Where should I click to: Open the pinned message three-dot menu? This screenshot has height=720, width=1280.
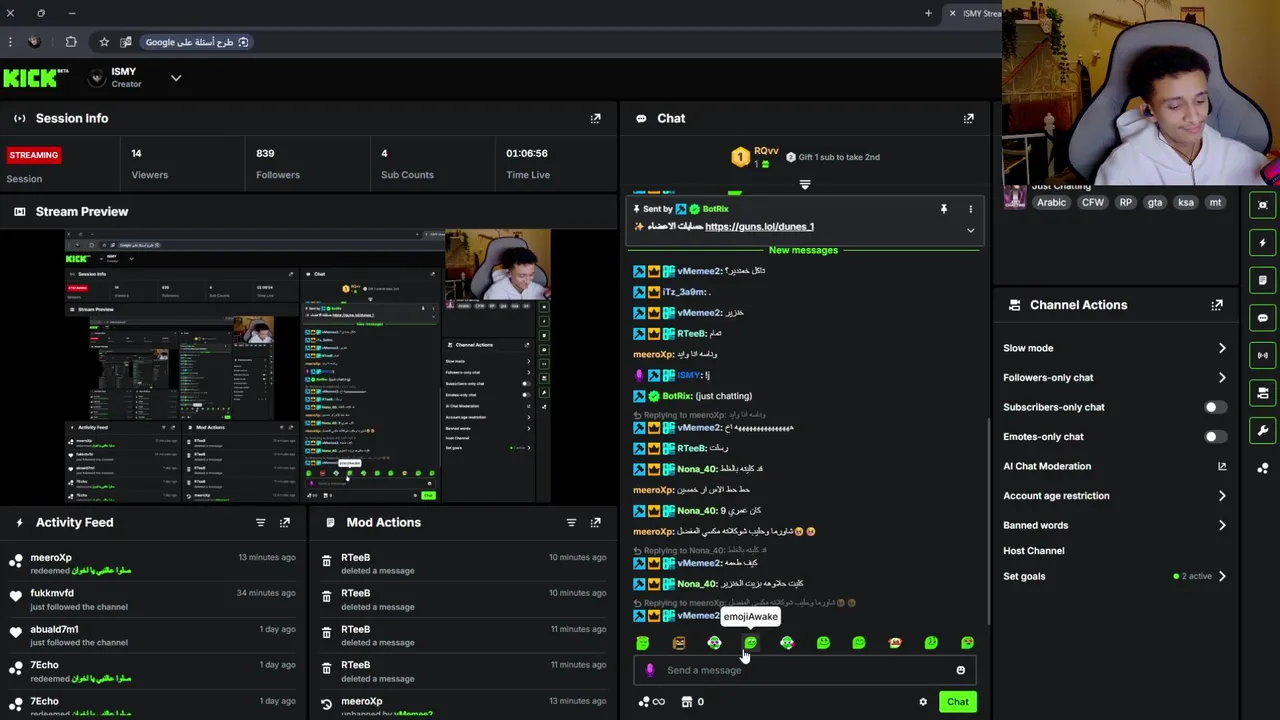click(x=970, y=209)
